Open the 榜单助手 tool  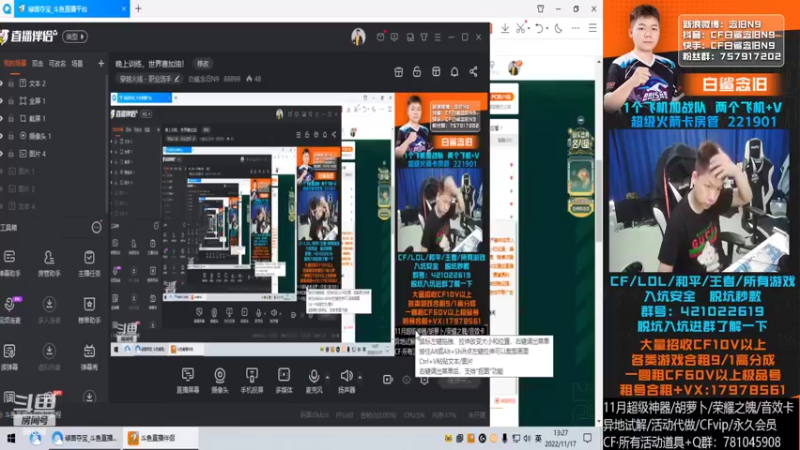(89, 309)
